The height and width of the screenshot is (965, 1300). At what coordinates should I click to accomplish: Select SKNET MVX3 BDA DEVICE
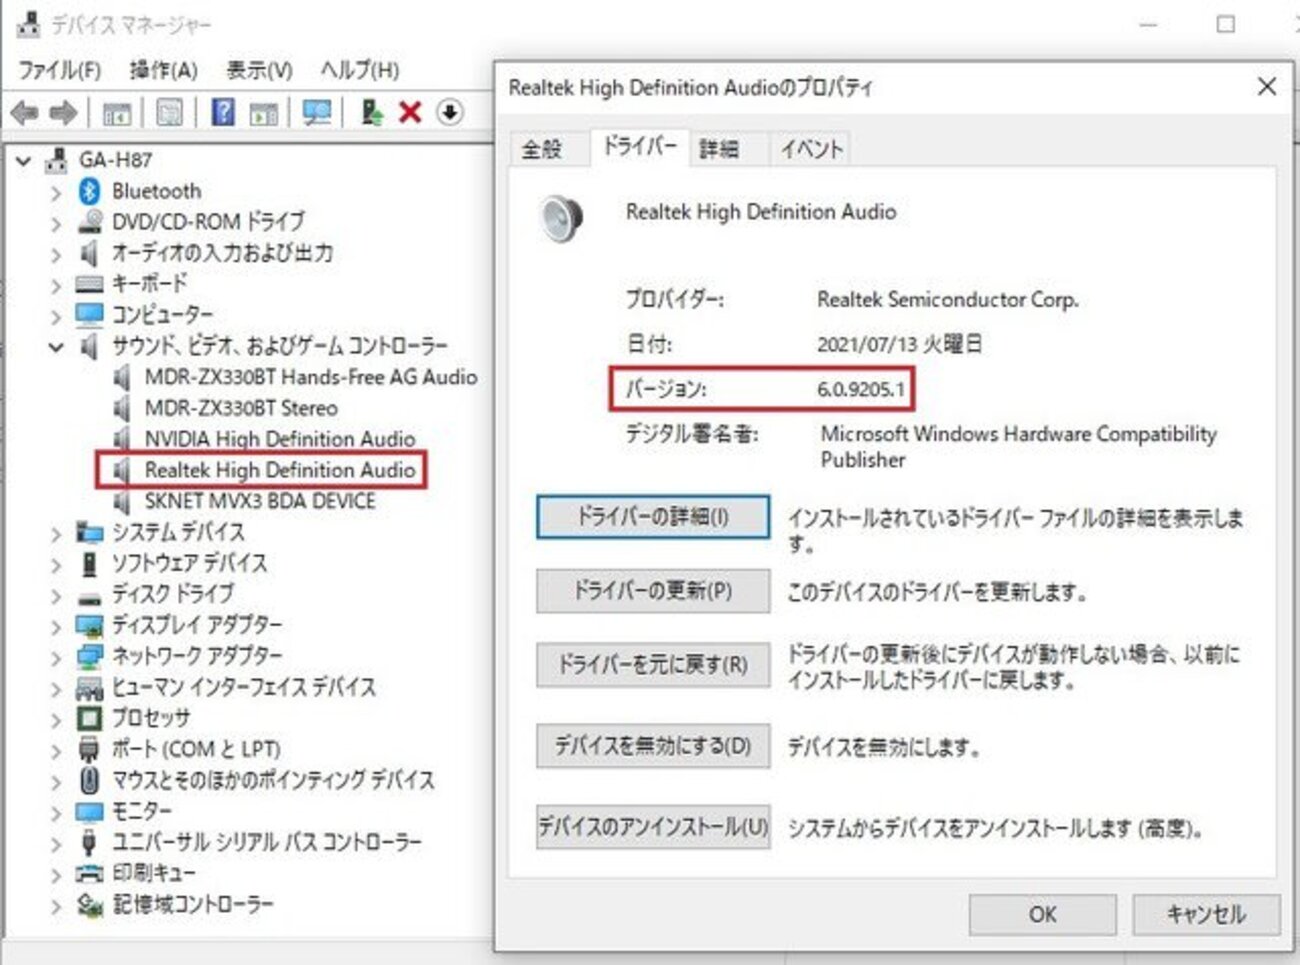tap(260, 501)
